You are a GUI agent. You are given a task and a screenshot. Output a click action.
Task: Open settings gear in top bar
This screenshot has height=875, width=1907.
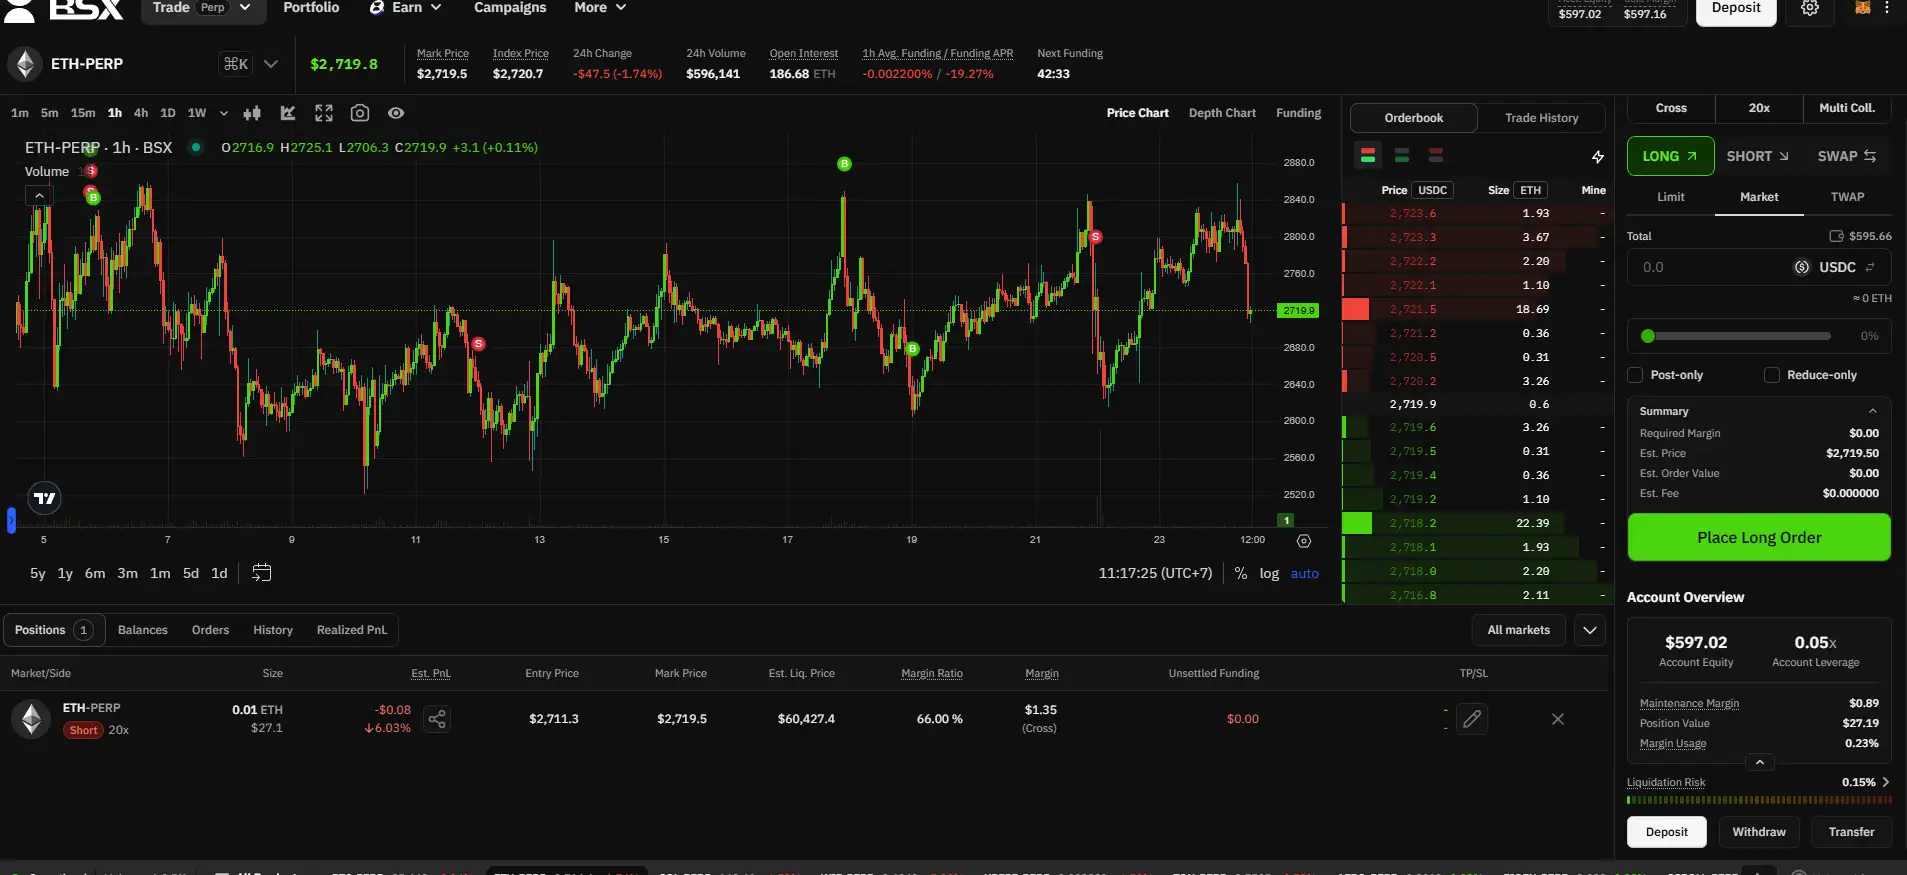[x=1810, y=8]
